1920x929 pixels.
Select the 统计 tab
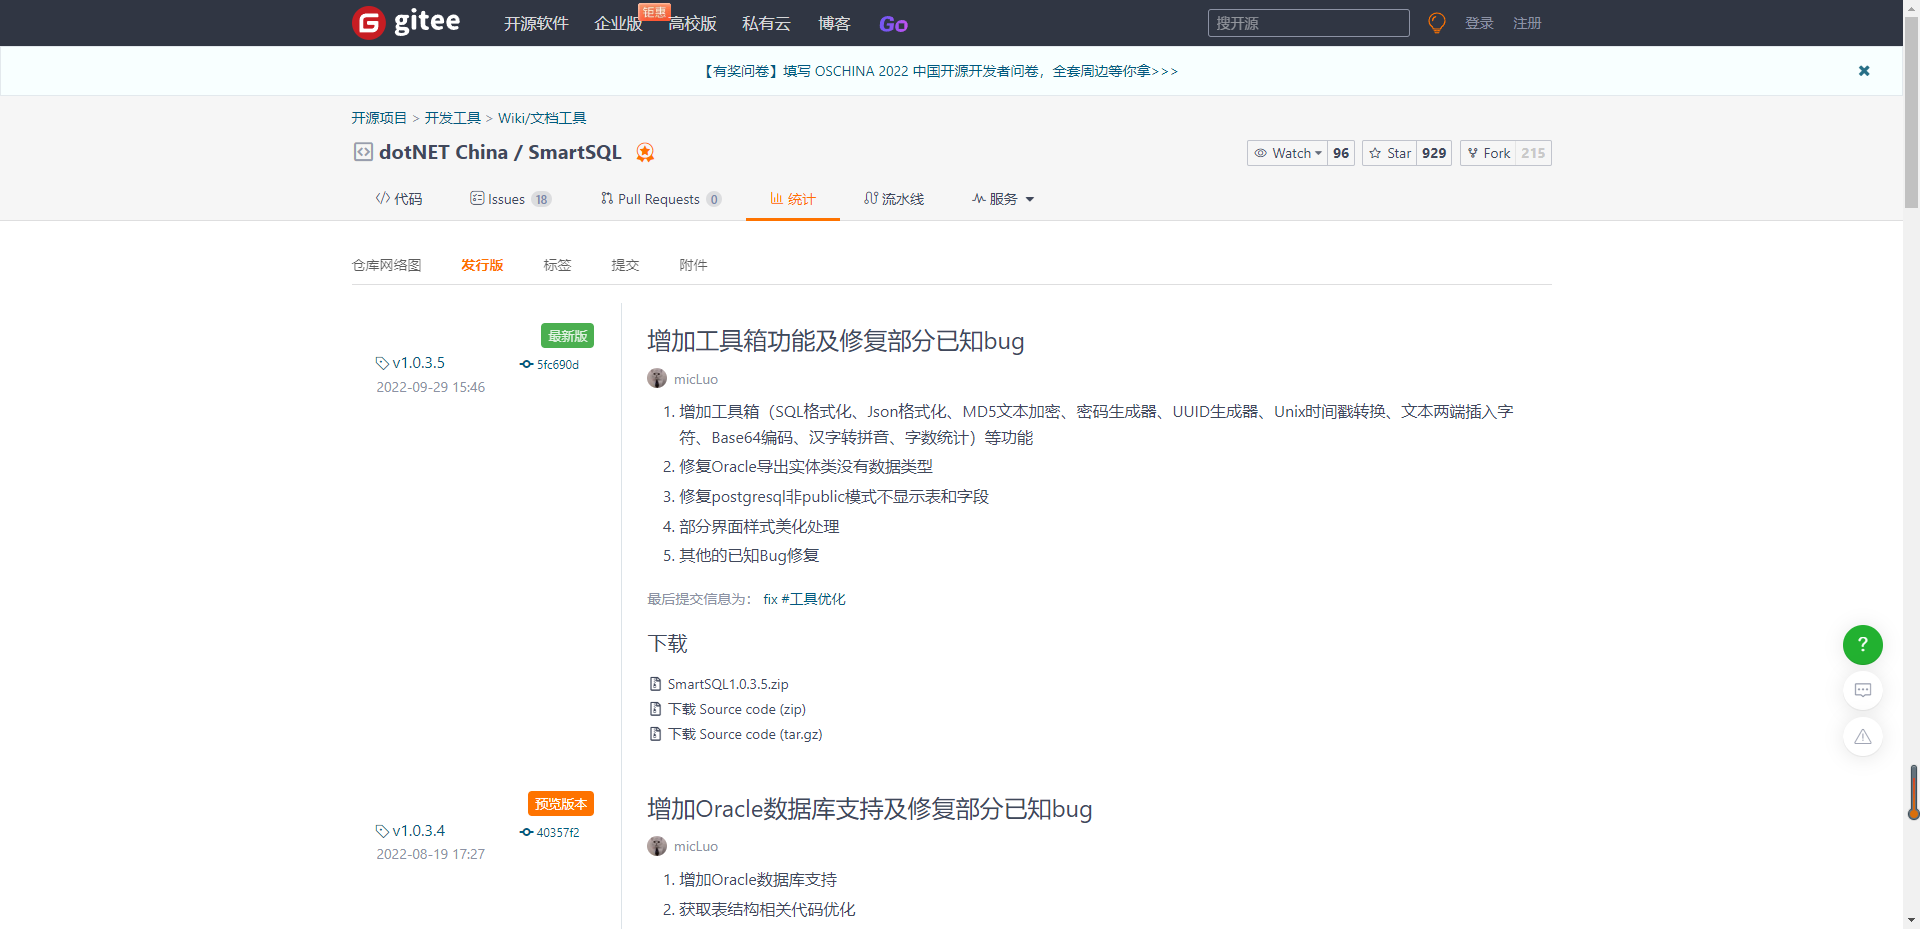pyautogui.click(x=793, y=199)
